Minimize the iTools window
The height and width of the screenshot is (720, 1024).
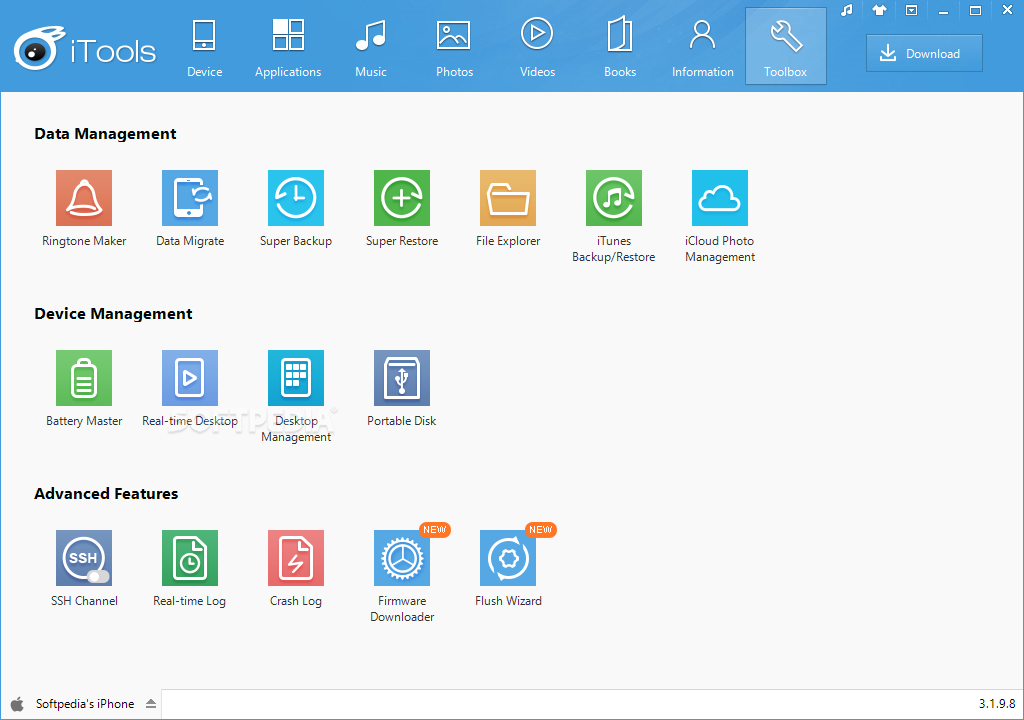tap(943, 11)
